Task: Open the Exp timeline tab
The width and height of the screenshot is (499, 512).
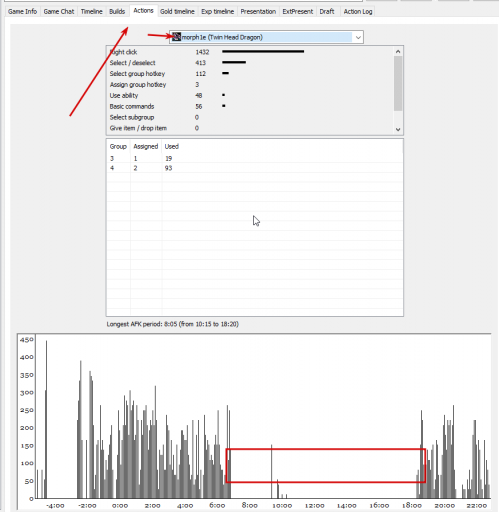Action: (217, 11)
